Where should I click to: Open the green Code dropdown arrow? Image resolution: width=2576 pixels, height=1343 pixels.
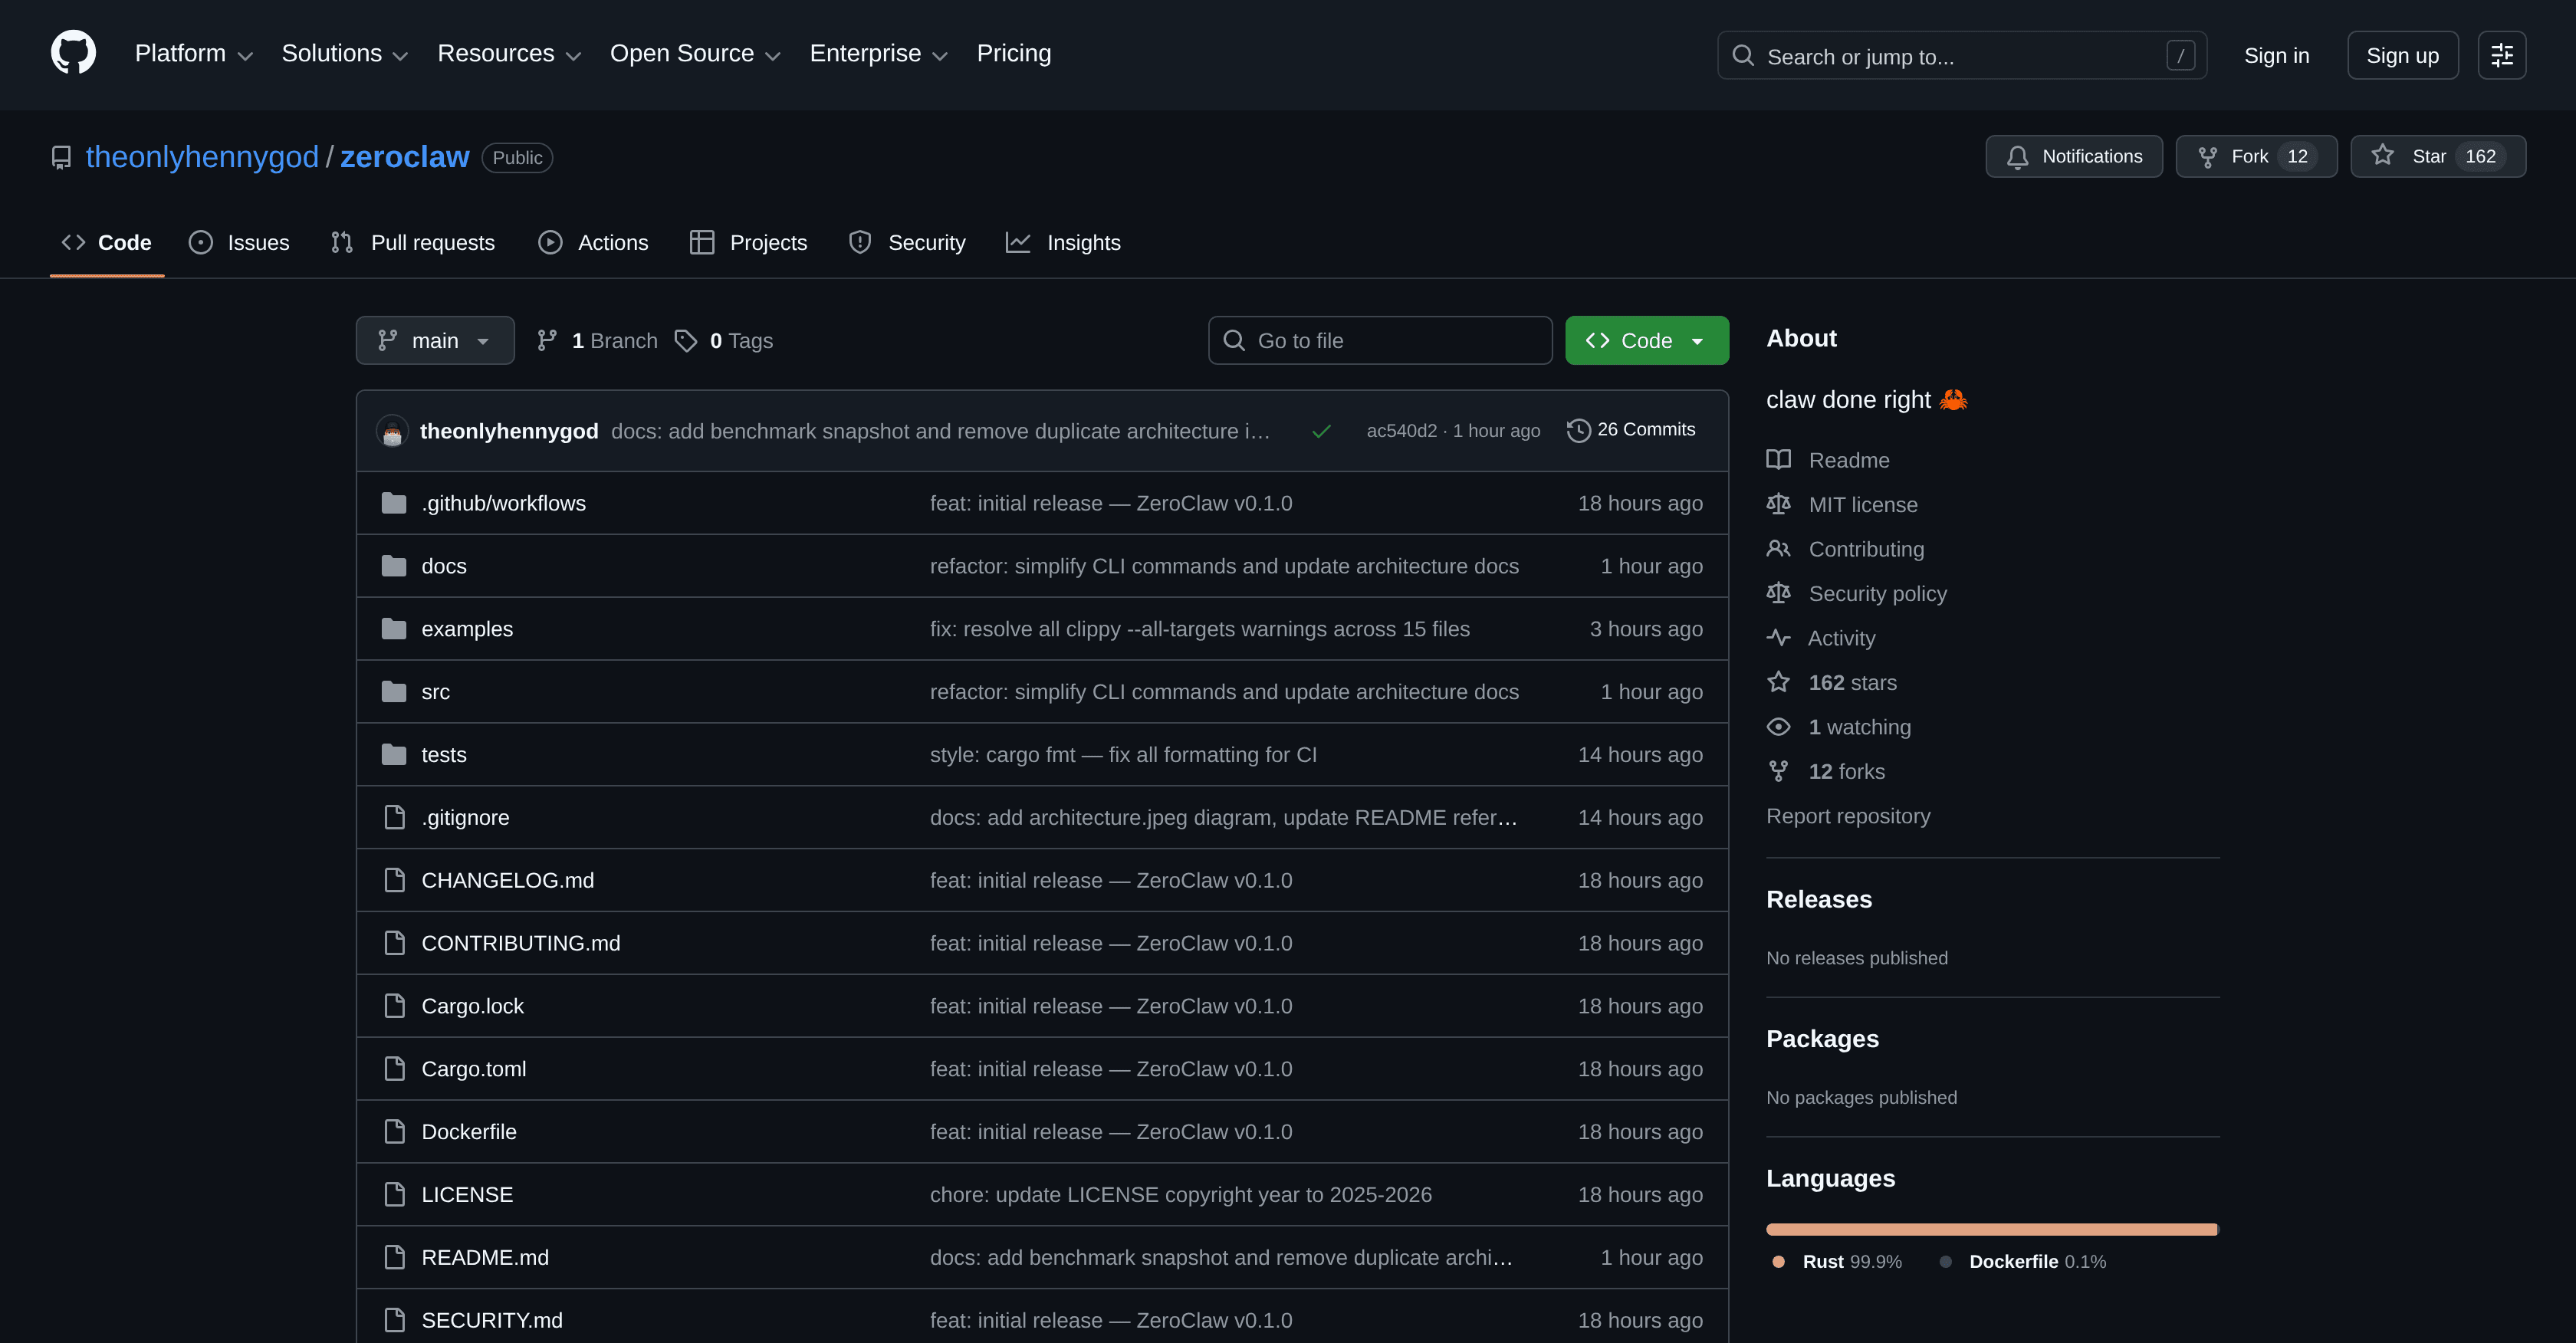pyautogui.click(x=1698, y=340)
